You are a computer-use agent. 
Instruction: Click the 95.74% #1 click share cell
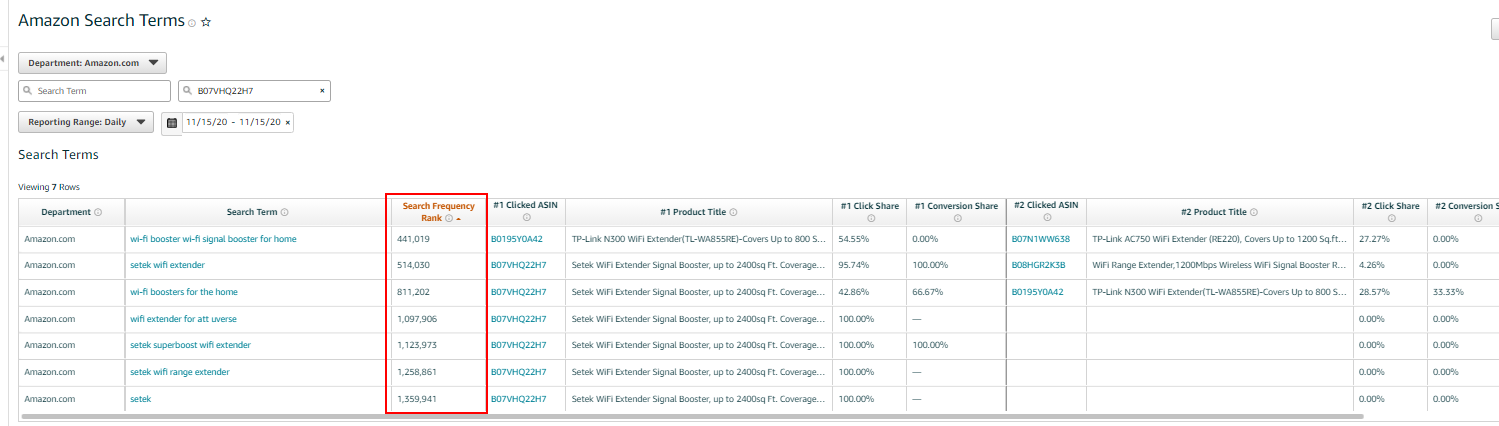tap(852, 265)
